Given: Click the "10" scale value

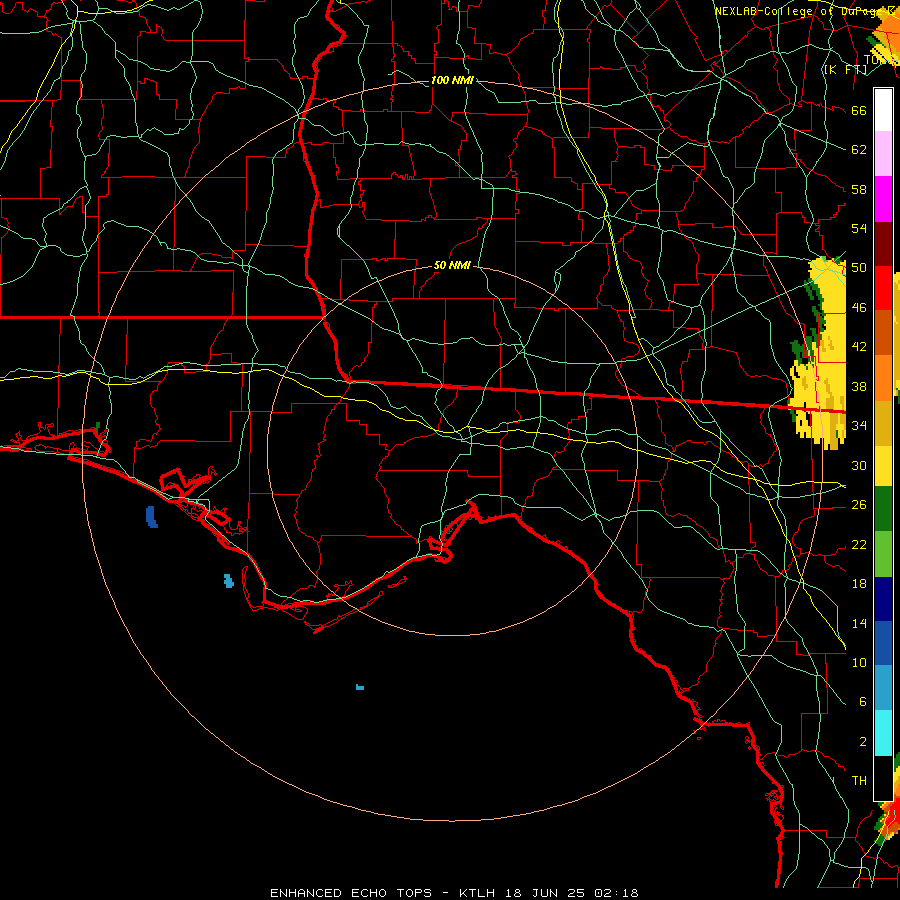Looking at the screenshot, I should [x=859, y=663].
